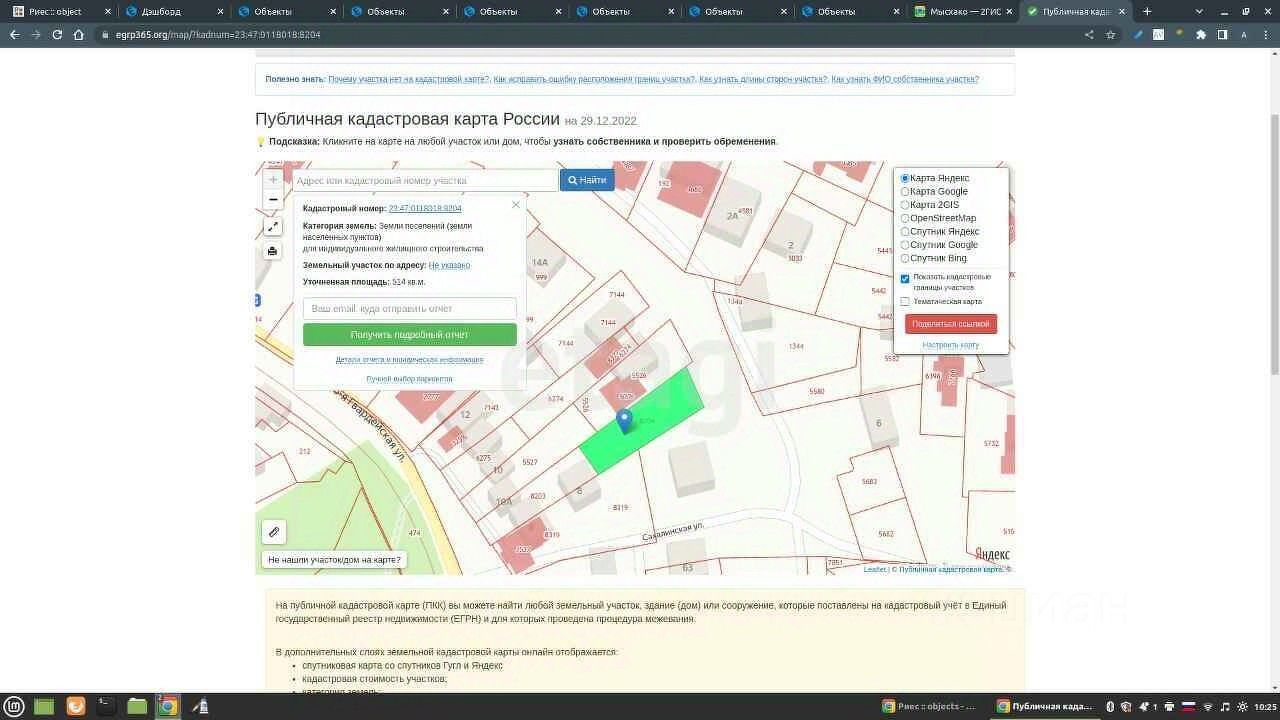1280x720 pixels.
Task: Close the cadastral info popup
Action: 516,205
